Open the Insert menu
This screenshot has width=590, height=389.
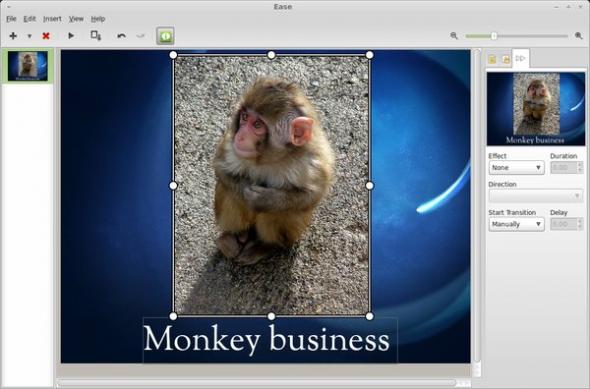click(52, 18)
